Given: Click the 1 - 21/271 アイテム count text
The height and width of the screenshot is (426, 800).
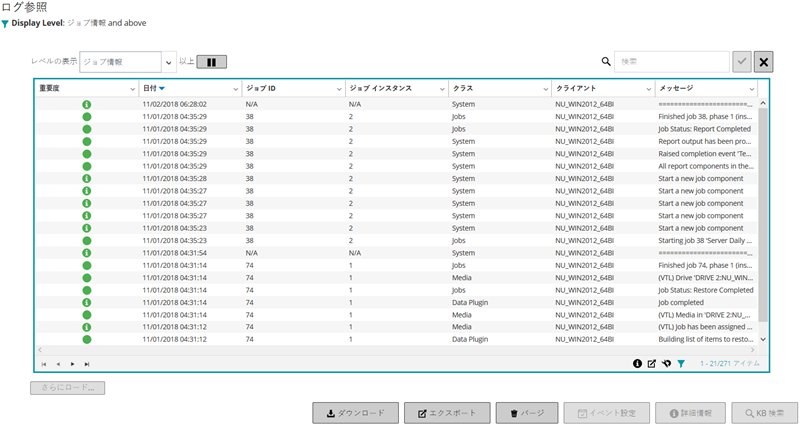Looking at the screenshot, I should (x=730, y=364).
